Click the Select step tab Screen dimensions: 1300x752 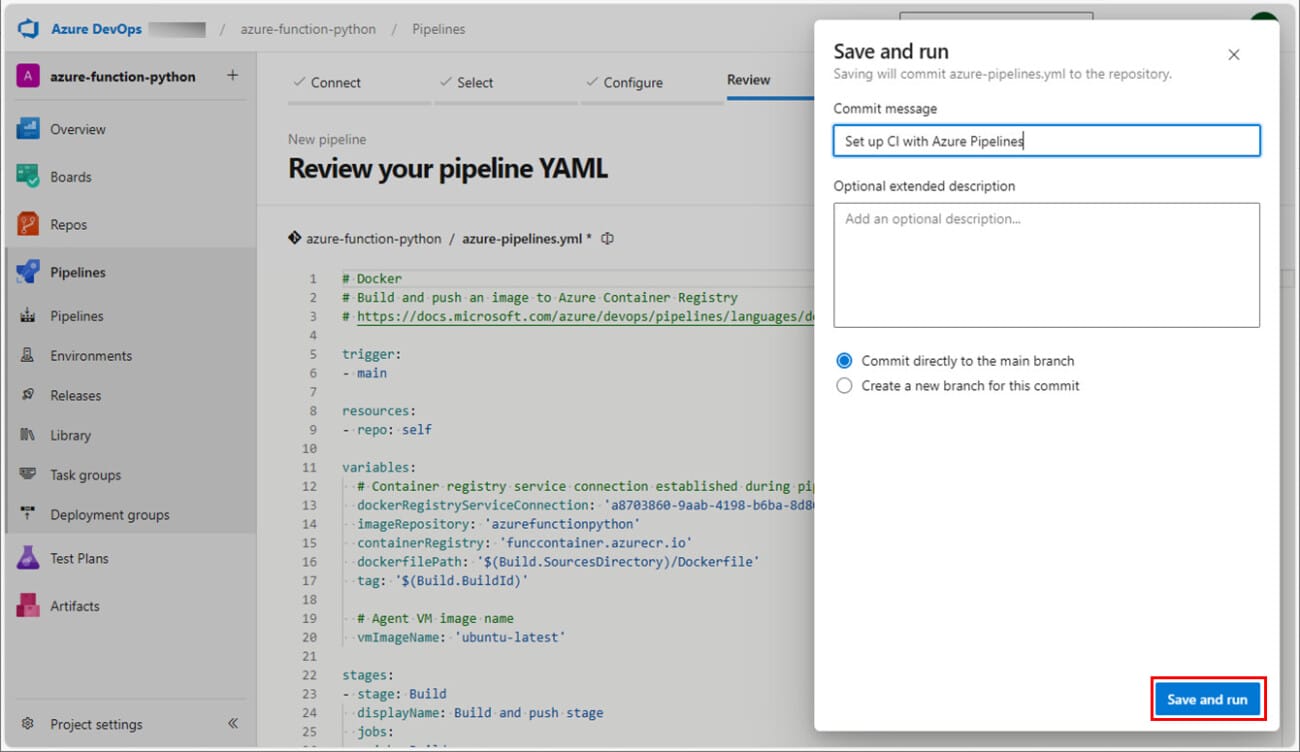[467, 82]
